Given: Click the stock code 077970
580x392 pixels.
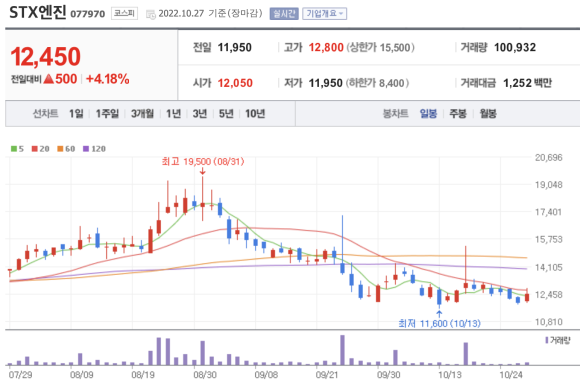Looking at the screenshot, I should 88,14.
